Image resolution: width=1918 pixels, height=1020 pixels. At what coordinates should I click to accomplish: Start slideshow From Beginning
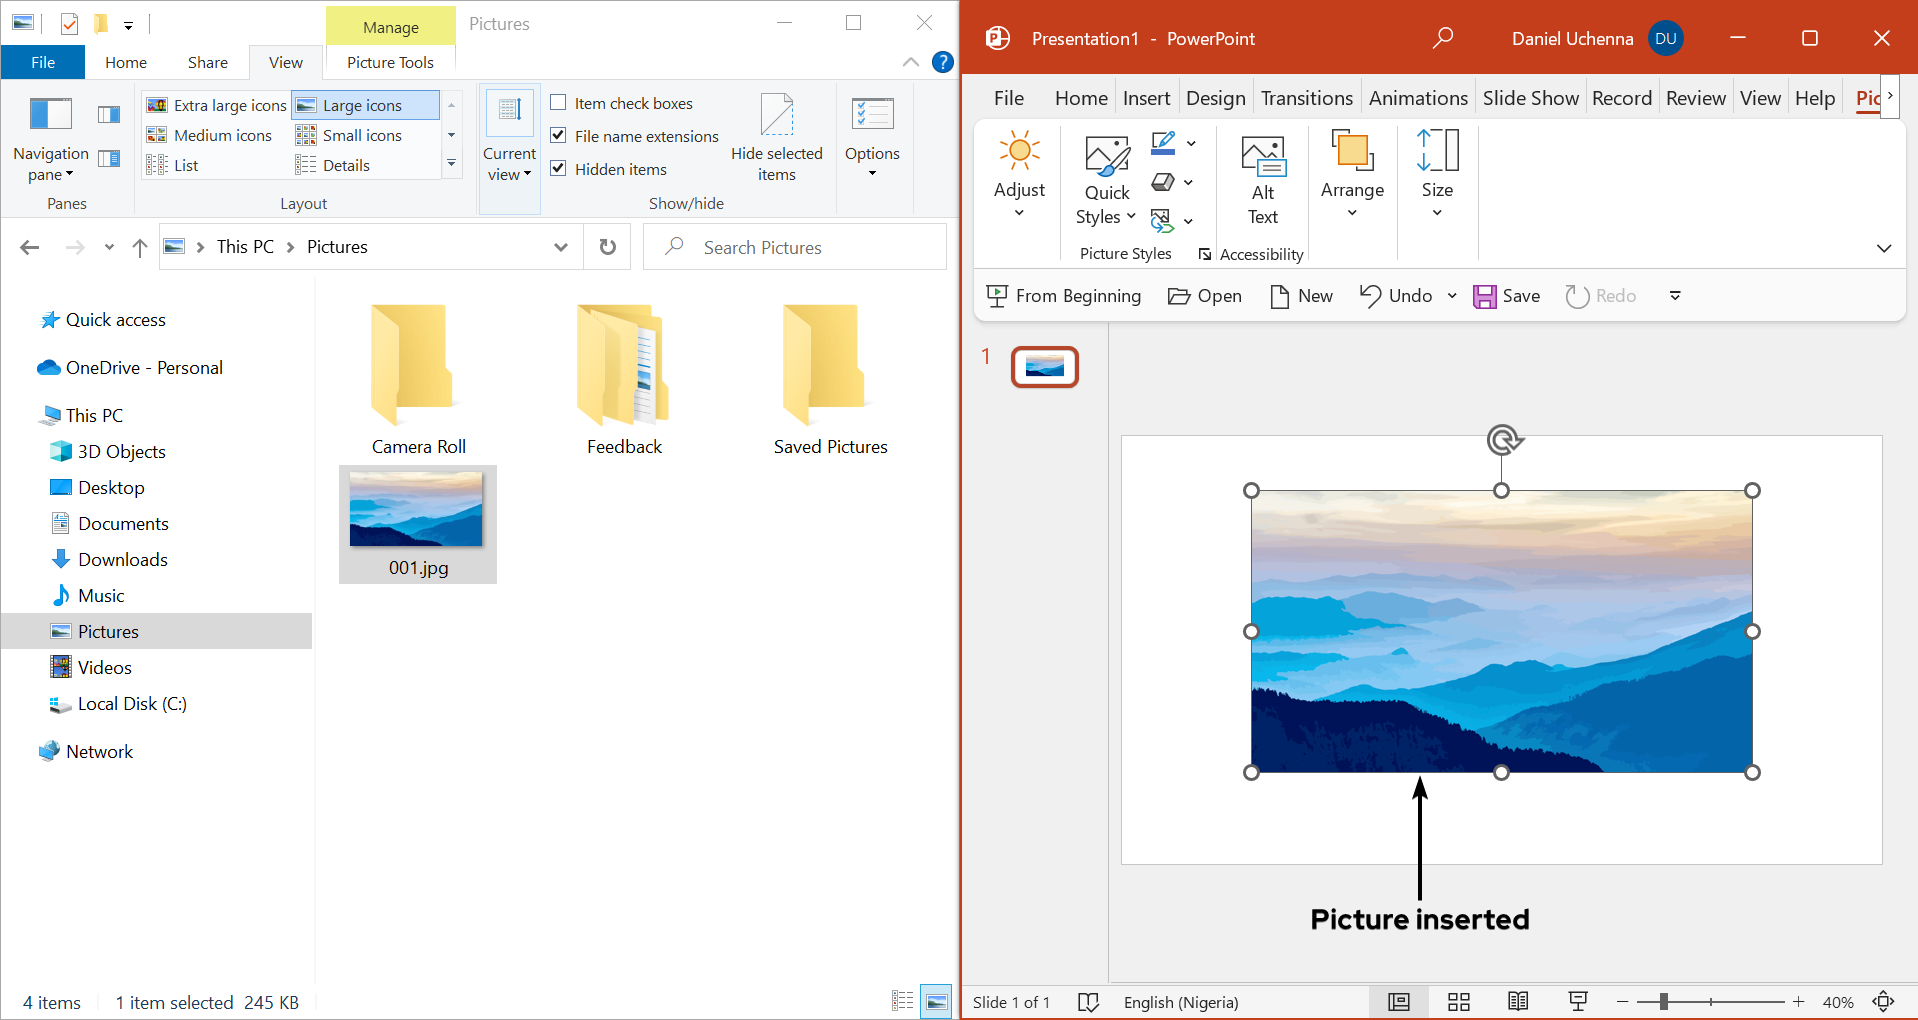tap(1063, 296)
